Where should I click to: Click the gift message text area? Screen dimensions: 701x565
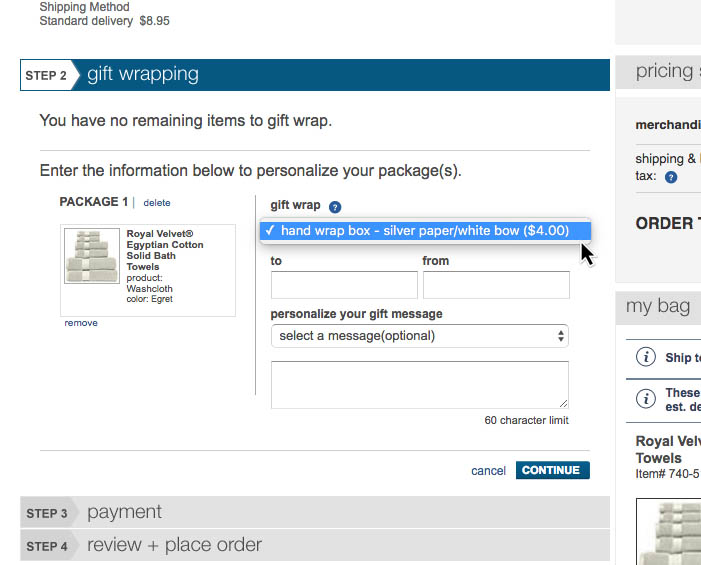click(x=420, y=385)
